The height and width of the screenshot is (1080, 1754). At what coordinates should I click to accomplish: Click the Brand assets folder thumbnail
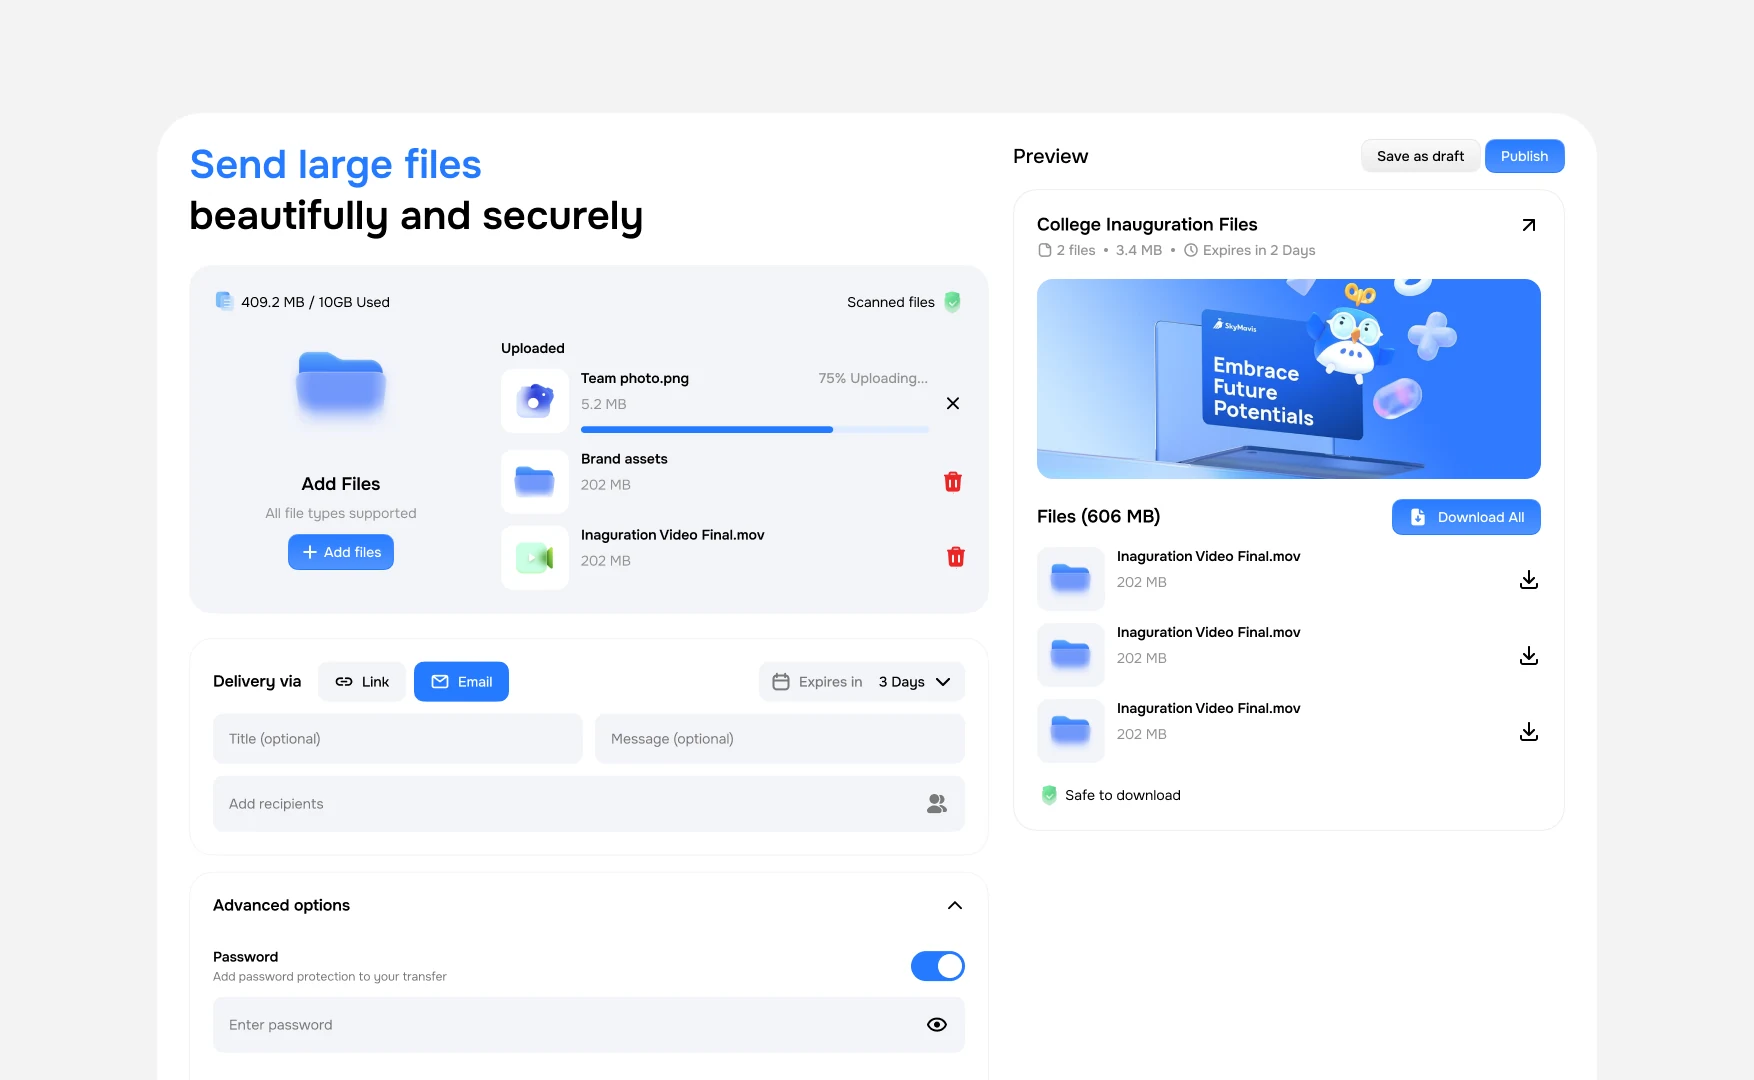(x=535, y=482)
